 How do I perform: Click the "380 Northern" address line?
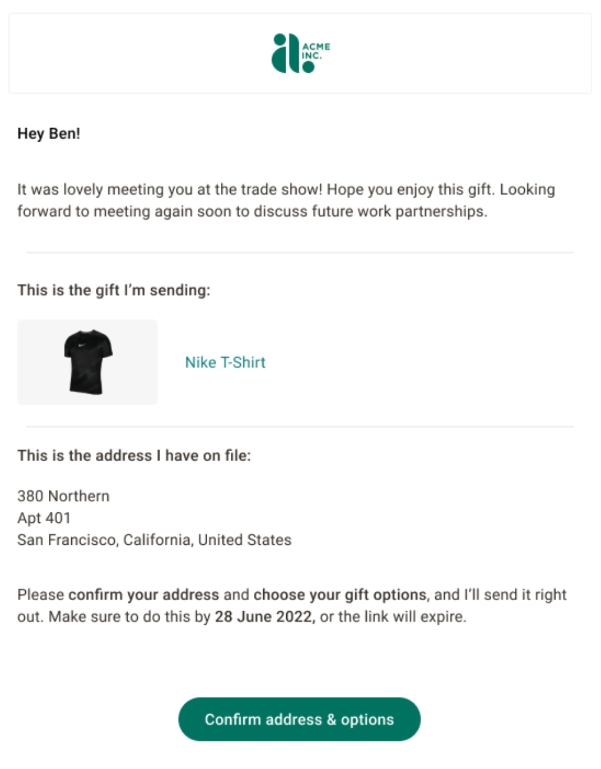63,496
